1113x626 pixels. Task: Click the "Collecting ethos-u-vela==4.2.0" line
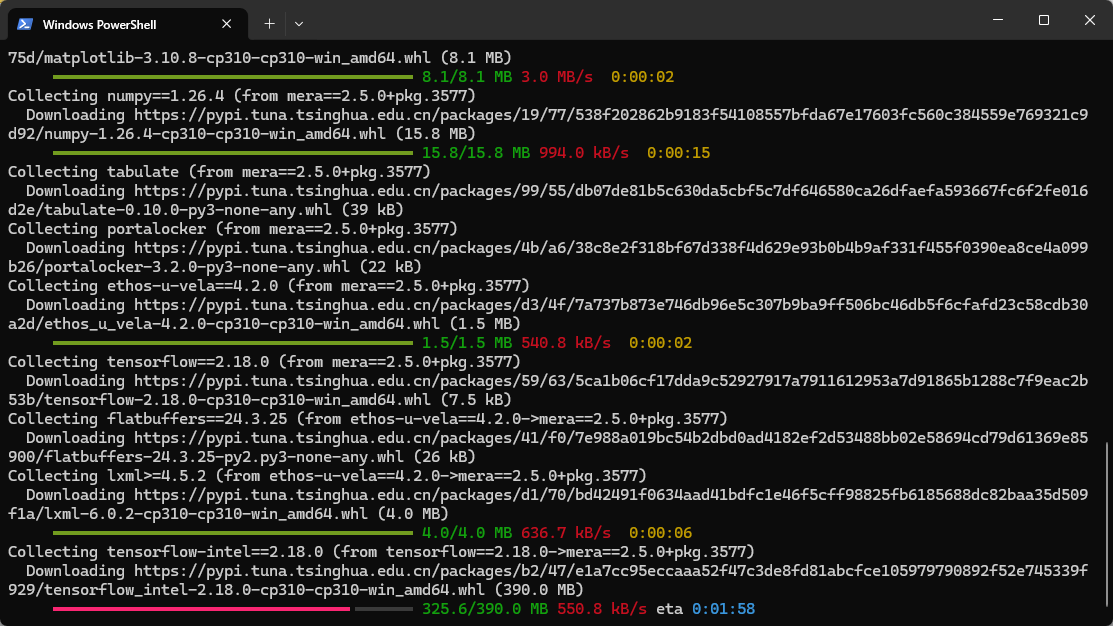pyautogui.click(x=268, y=286)
